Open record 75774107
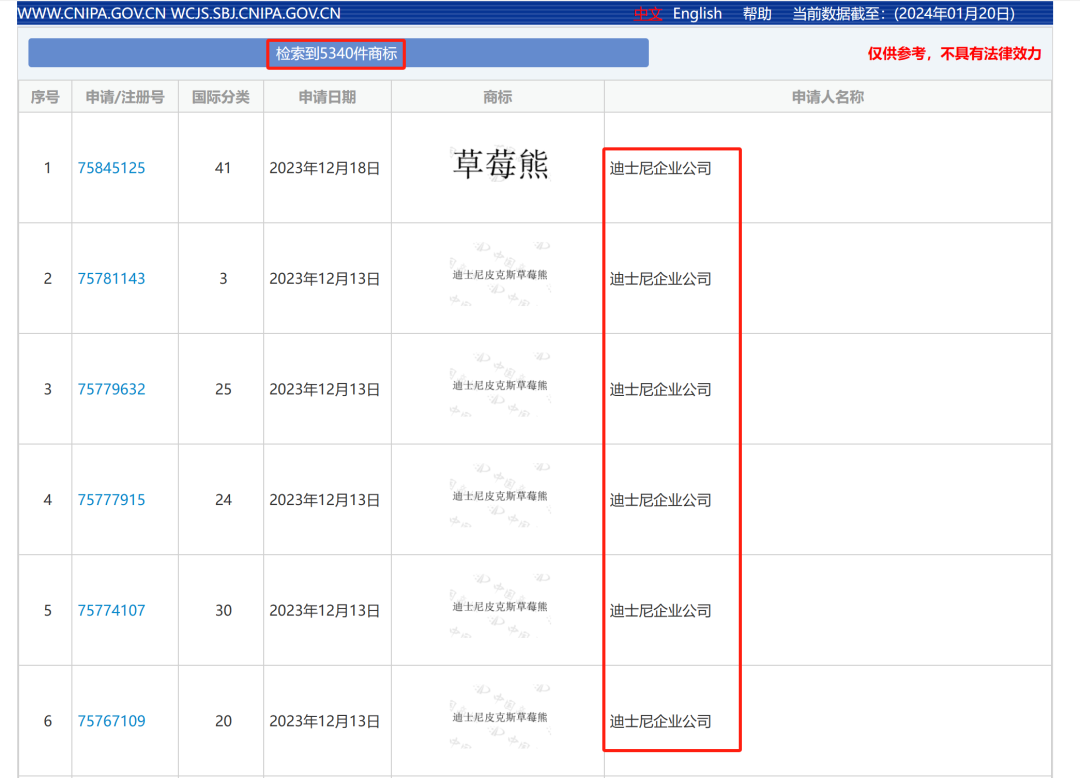Screen dimensions: 1080x778 (111, 610)
